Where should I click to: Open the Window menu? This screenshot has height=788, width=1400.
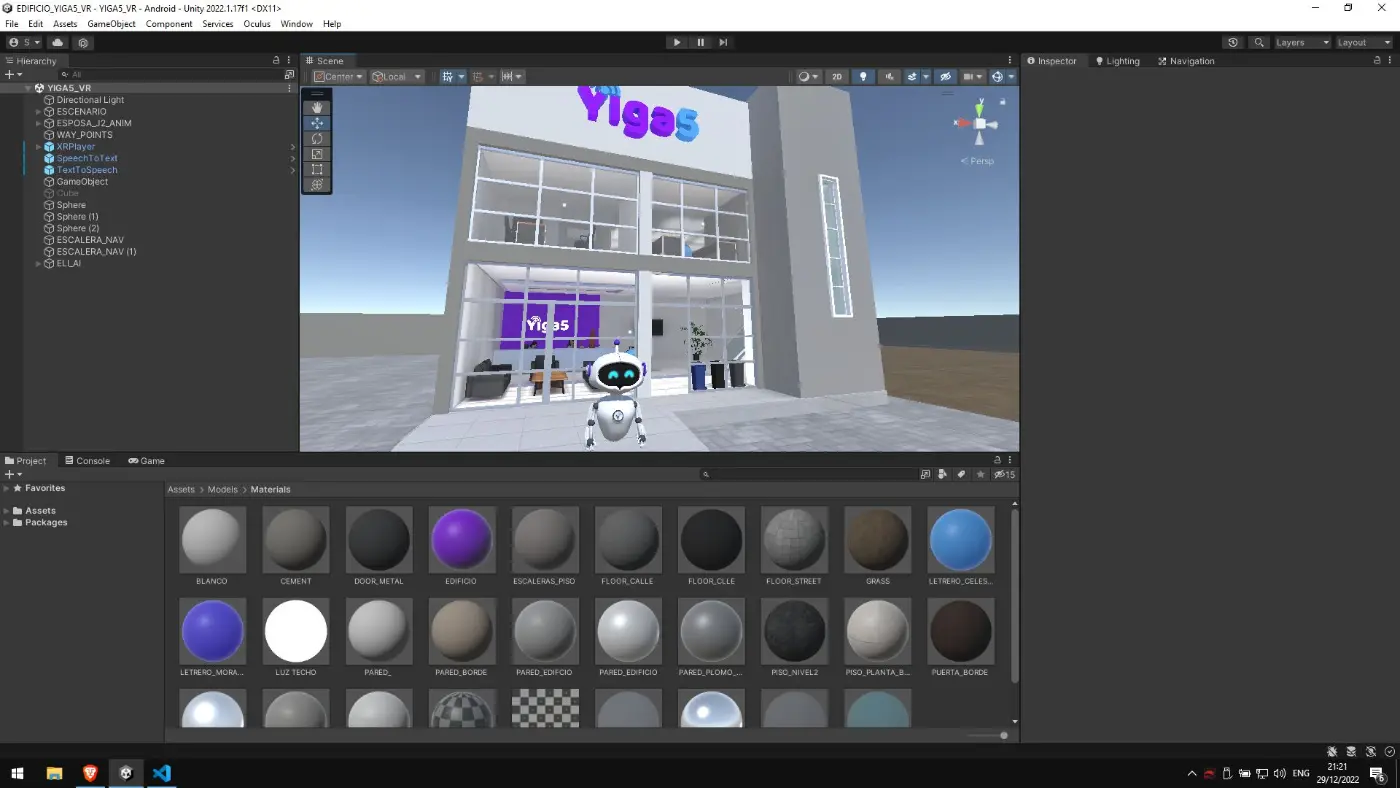tap(296, 24)
